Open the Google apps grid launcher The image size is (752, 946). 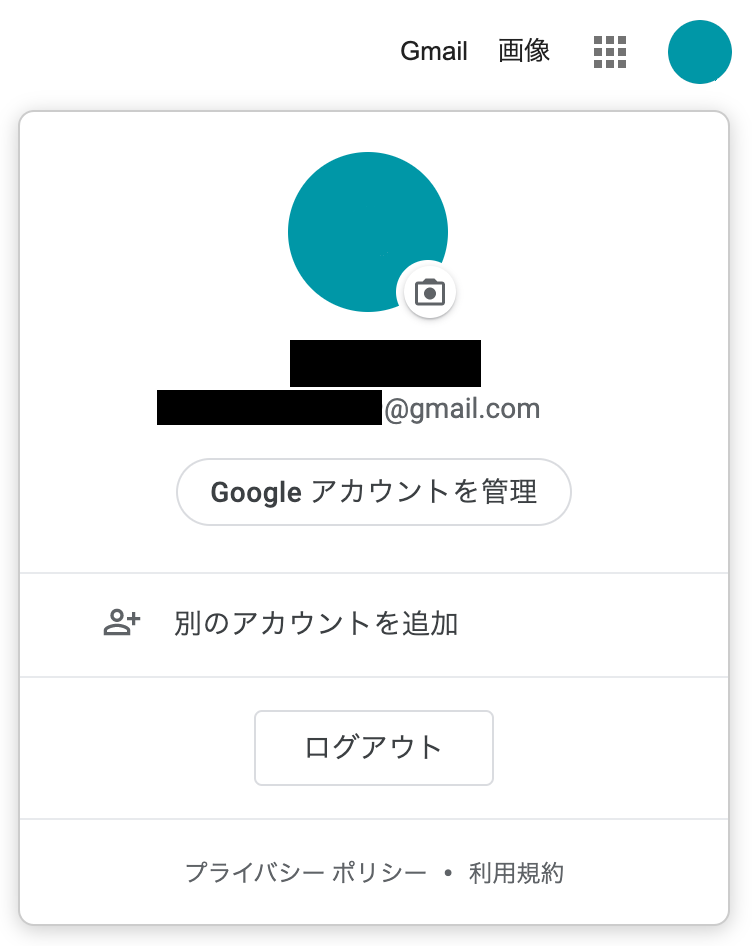coord(610,52)
